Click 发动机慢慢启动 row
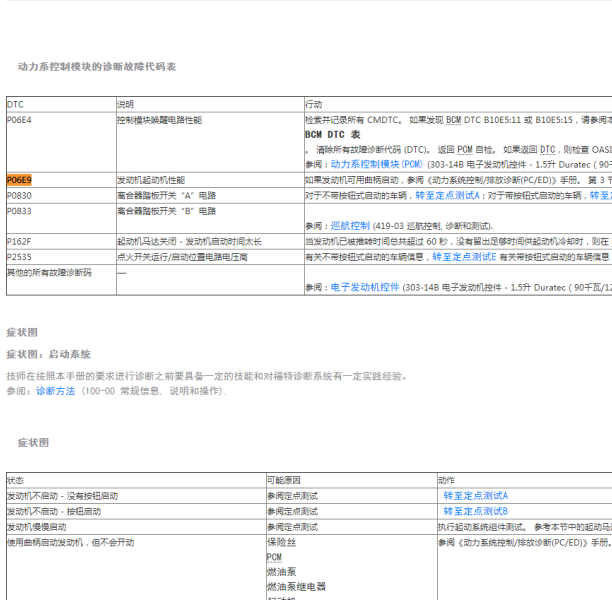The width and height of the screenshot is (612, 600). tap(37, 527)
